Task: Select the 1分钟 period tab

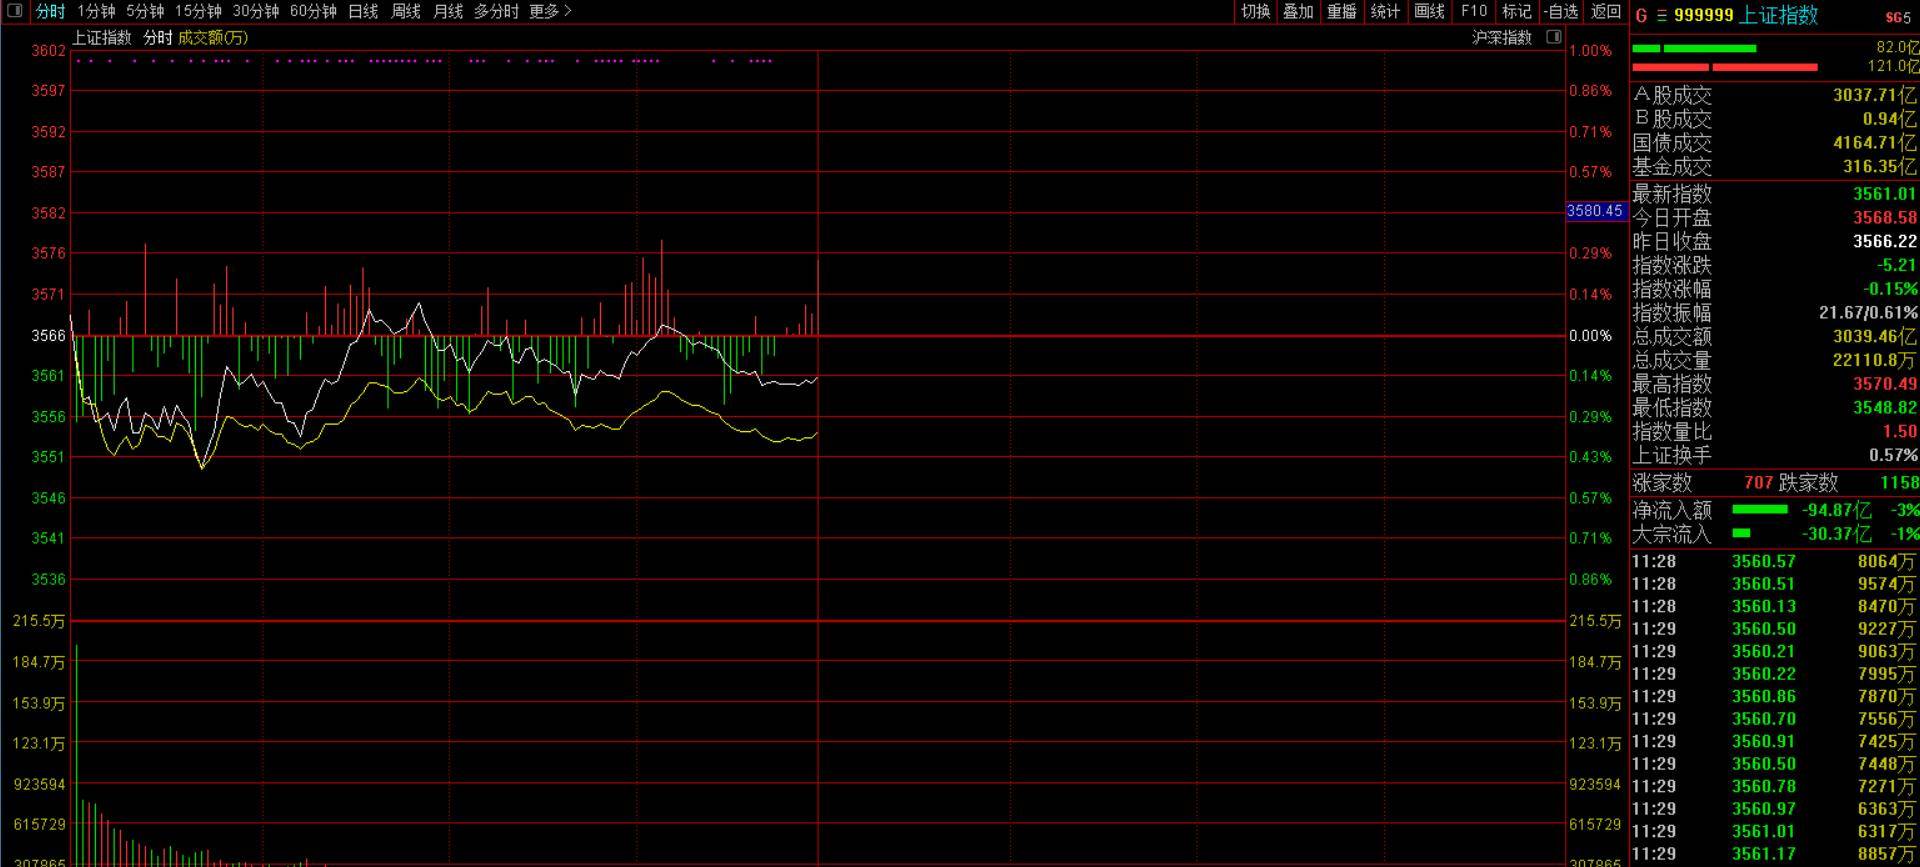Action: point(96,11)
